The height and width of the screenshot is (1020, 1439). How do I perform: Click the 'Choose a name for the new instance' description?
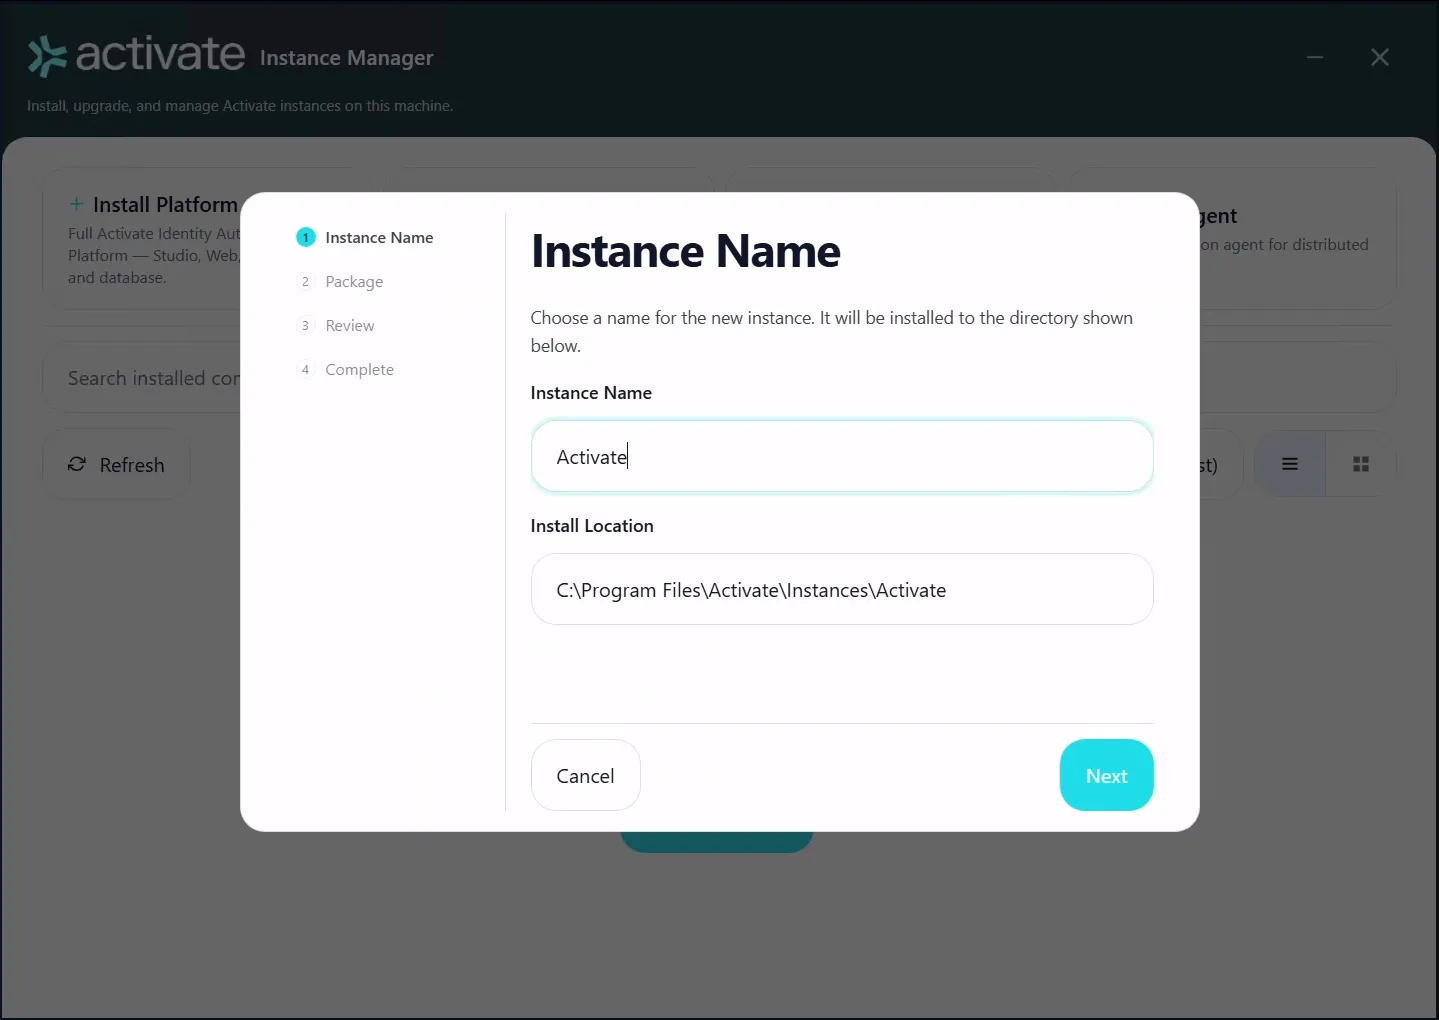pyautogui.click(x=832, y=331)
